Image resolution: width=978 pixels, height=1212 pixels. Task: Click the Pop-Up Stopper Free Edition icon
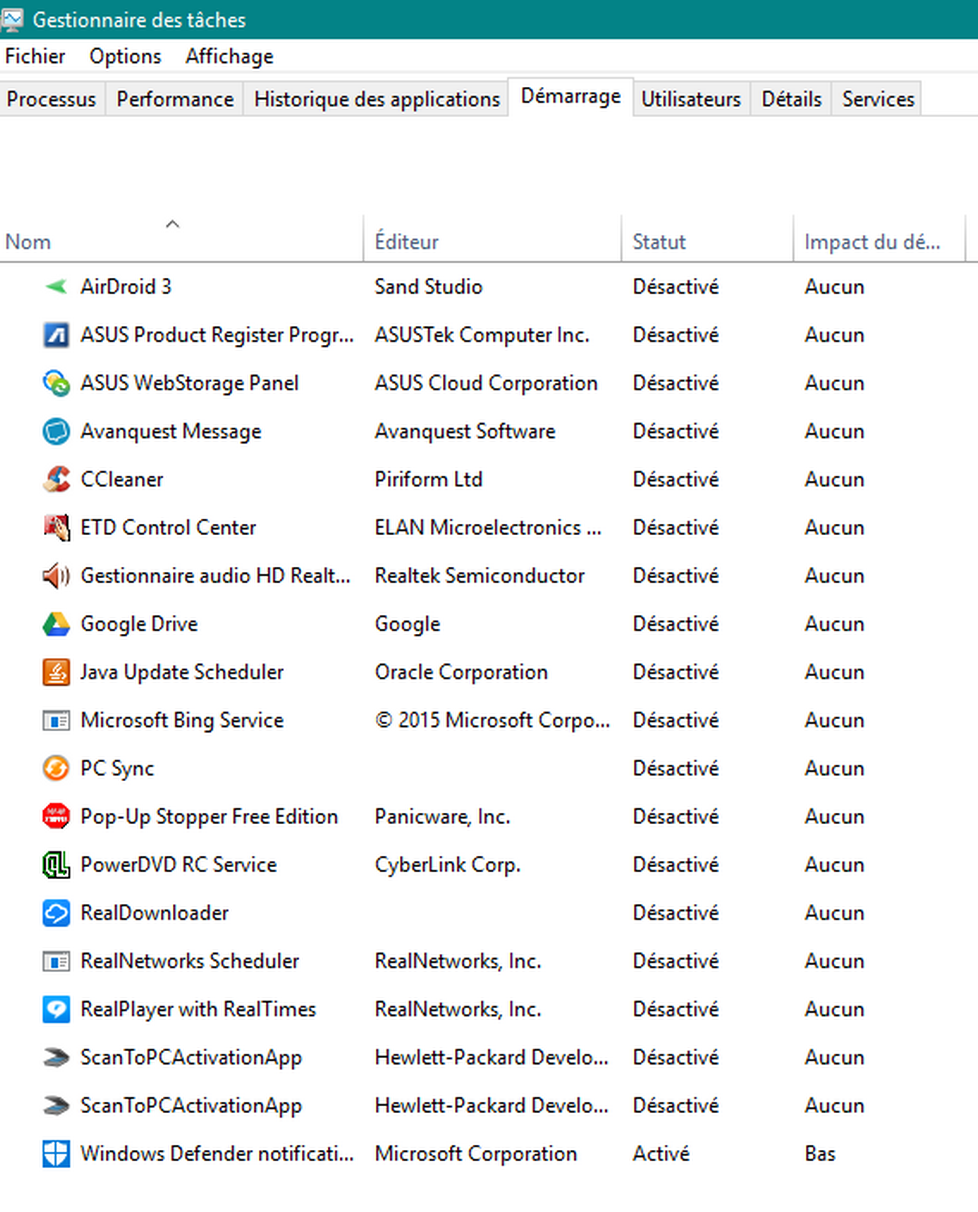56,816
